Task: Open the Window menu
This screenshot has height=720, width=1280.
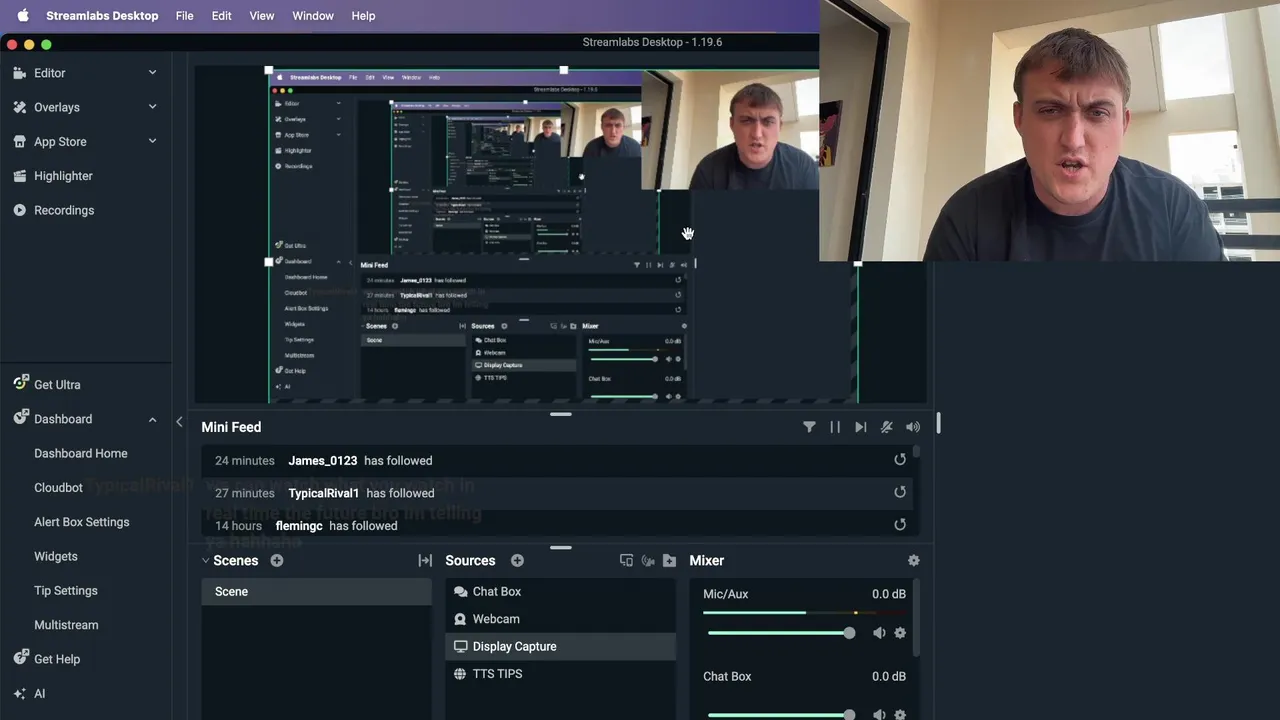Action: coord(313,16)
